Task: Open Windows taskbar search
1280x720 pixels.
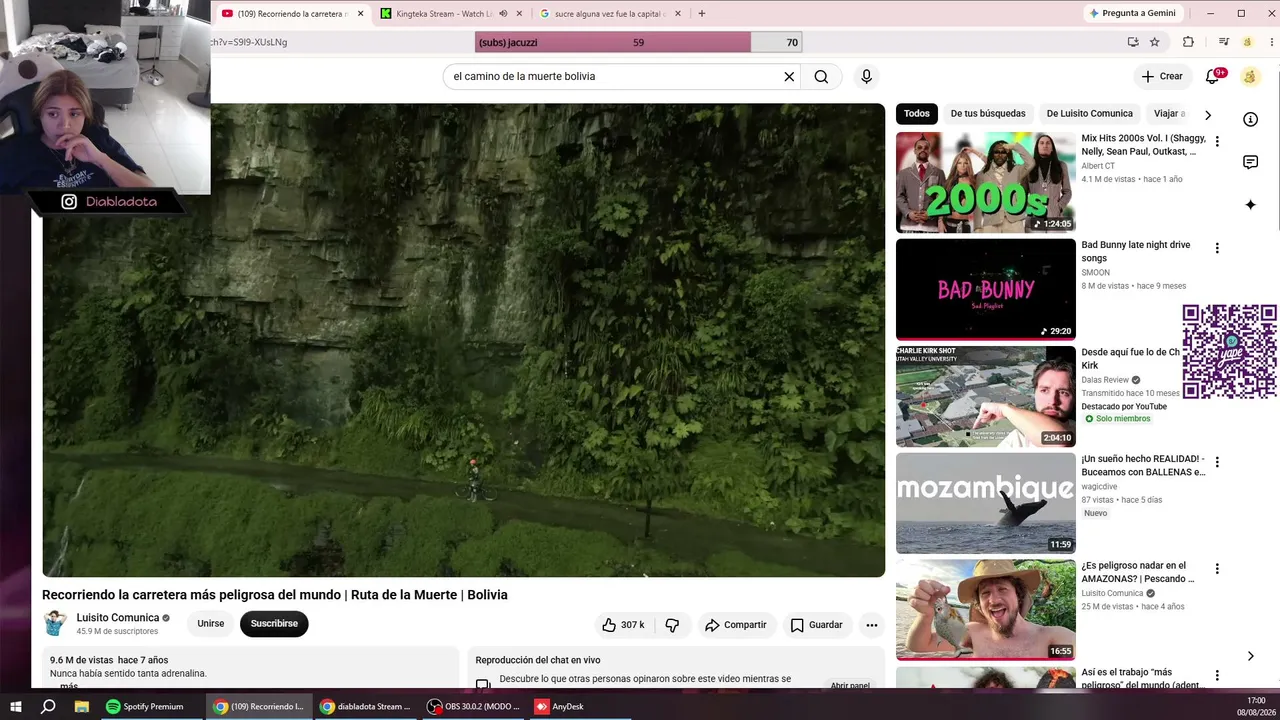Action: pos(48,706)
